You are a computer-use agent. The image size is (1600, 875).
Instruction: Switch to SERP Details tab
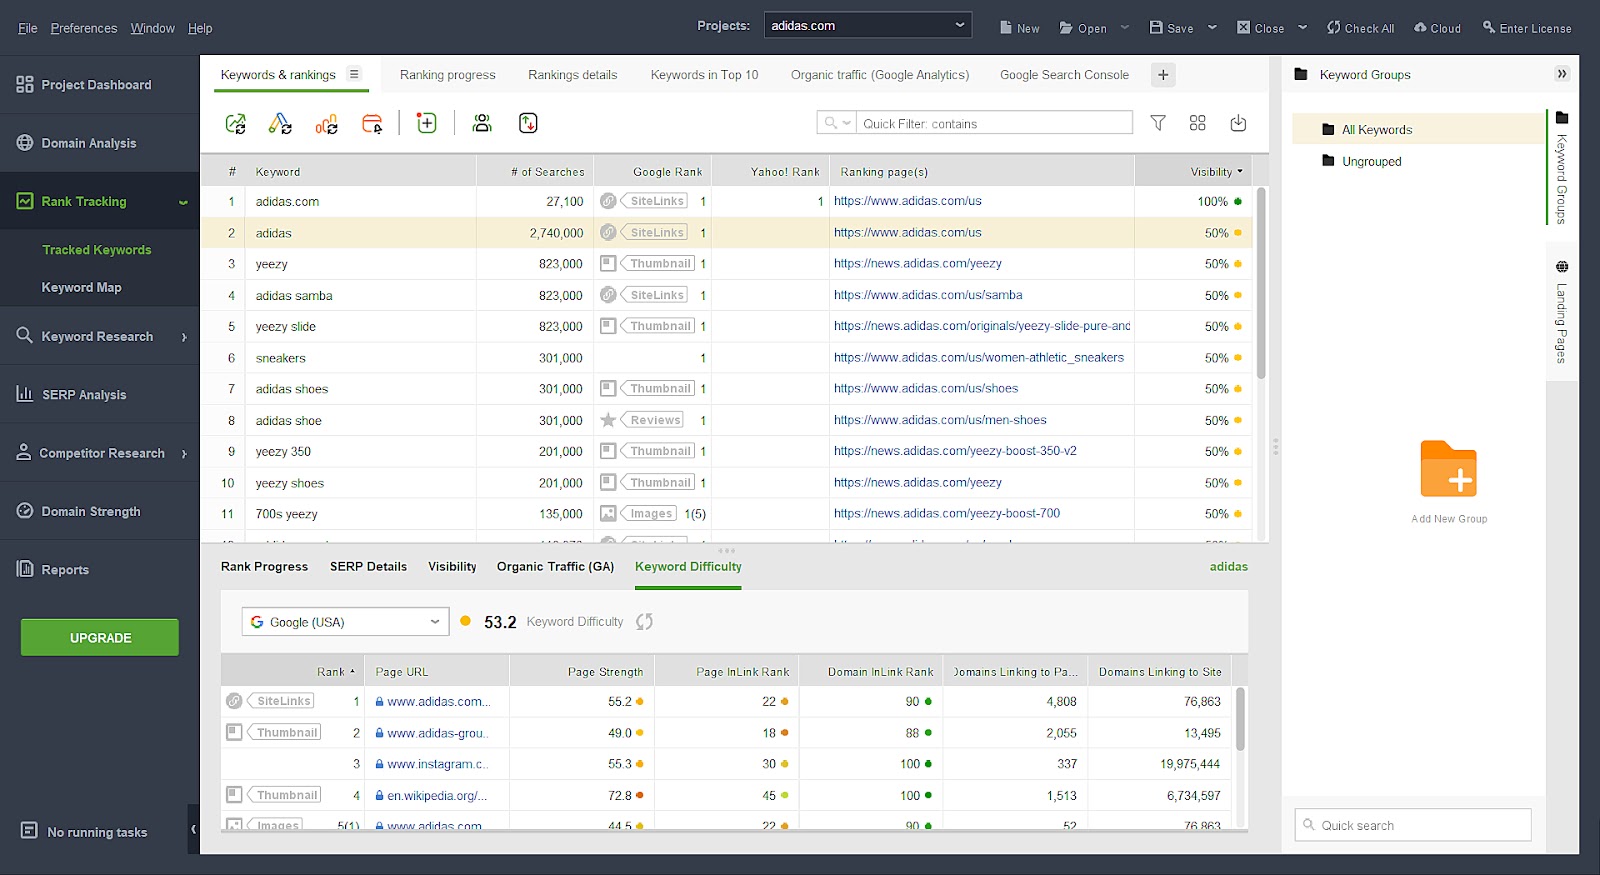(x=368, y=567)
